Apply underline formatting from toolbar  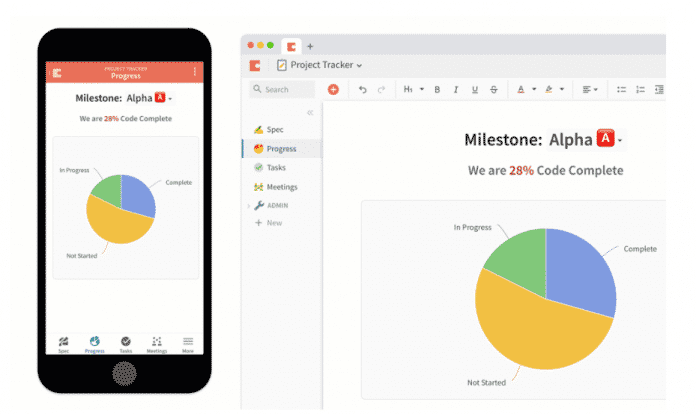click(x=474, y=89)
